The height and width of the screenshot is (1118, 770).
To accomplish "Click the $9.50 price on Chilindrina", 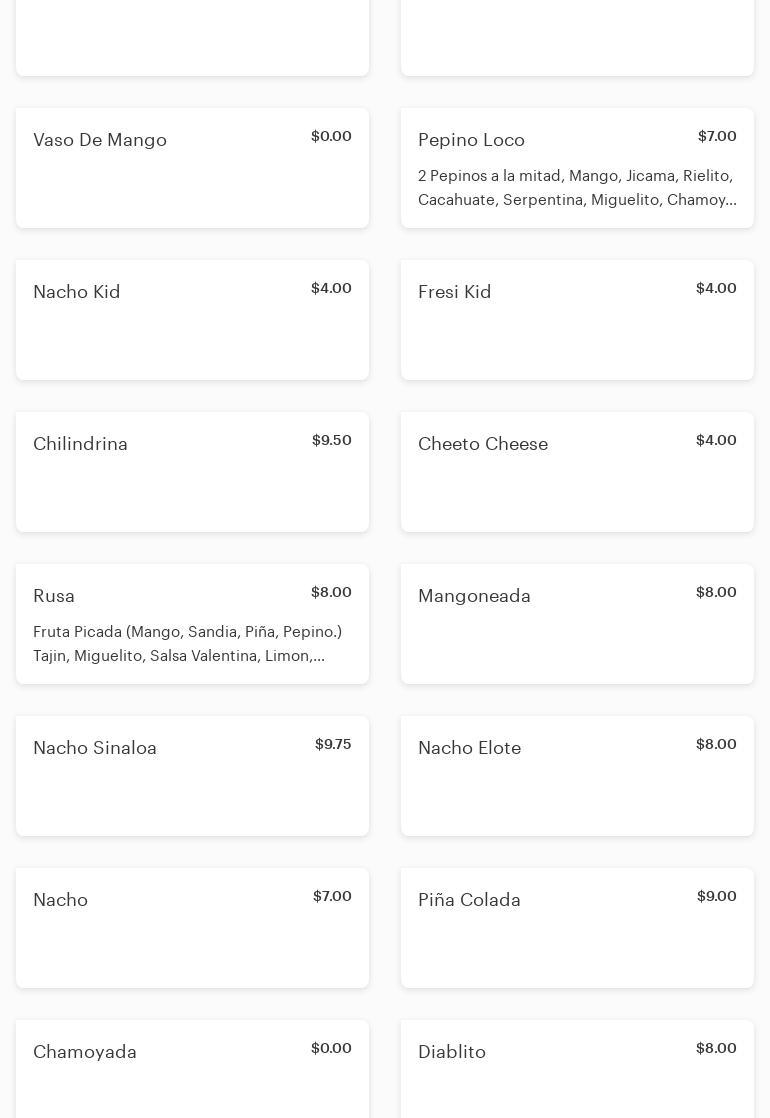I will [331, 441].
